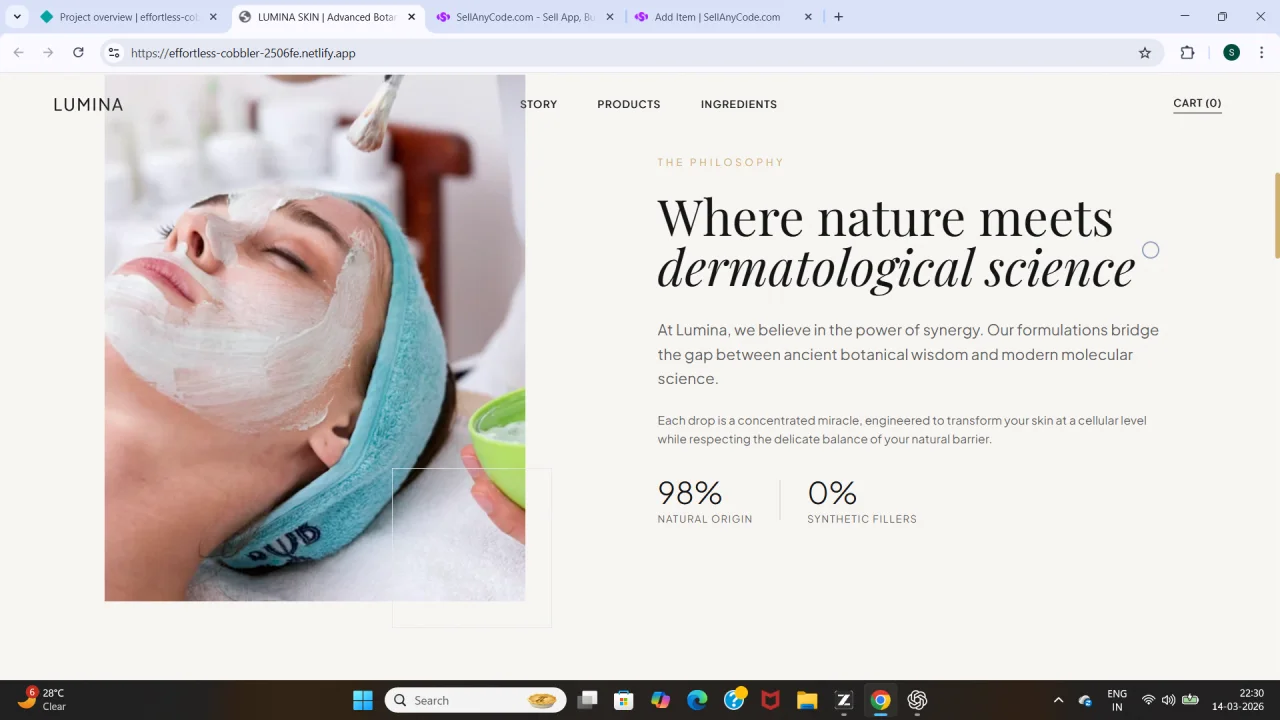The width and height of the screenshot is (1280, 720).
Task: Close the Project overview tab
Action: tap(213, 17)
